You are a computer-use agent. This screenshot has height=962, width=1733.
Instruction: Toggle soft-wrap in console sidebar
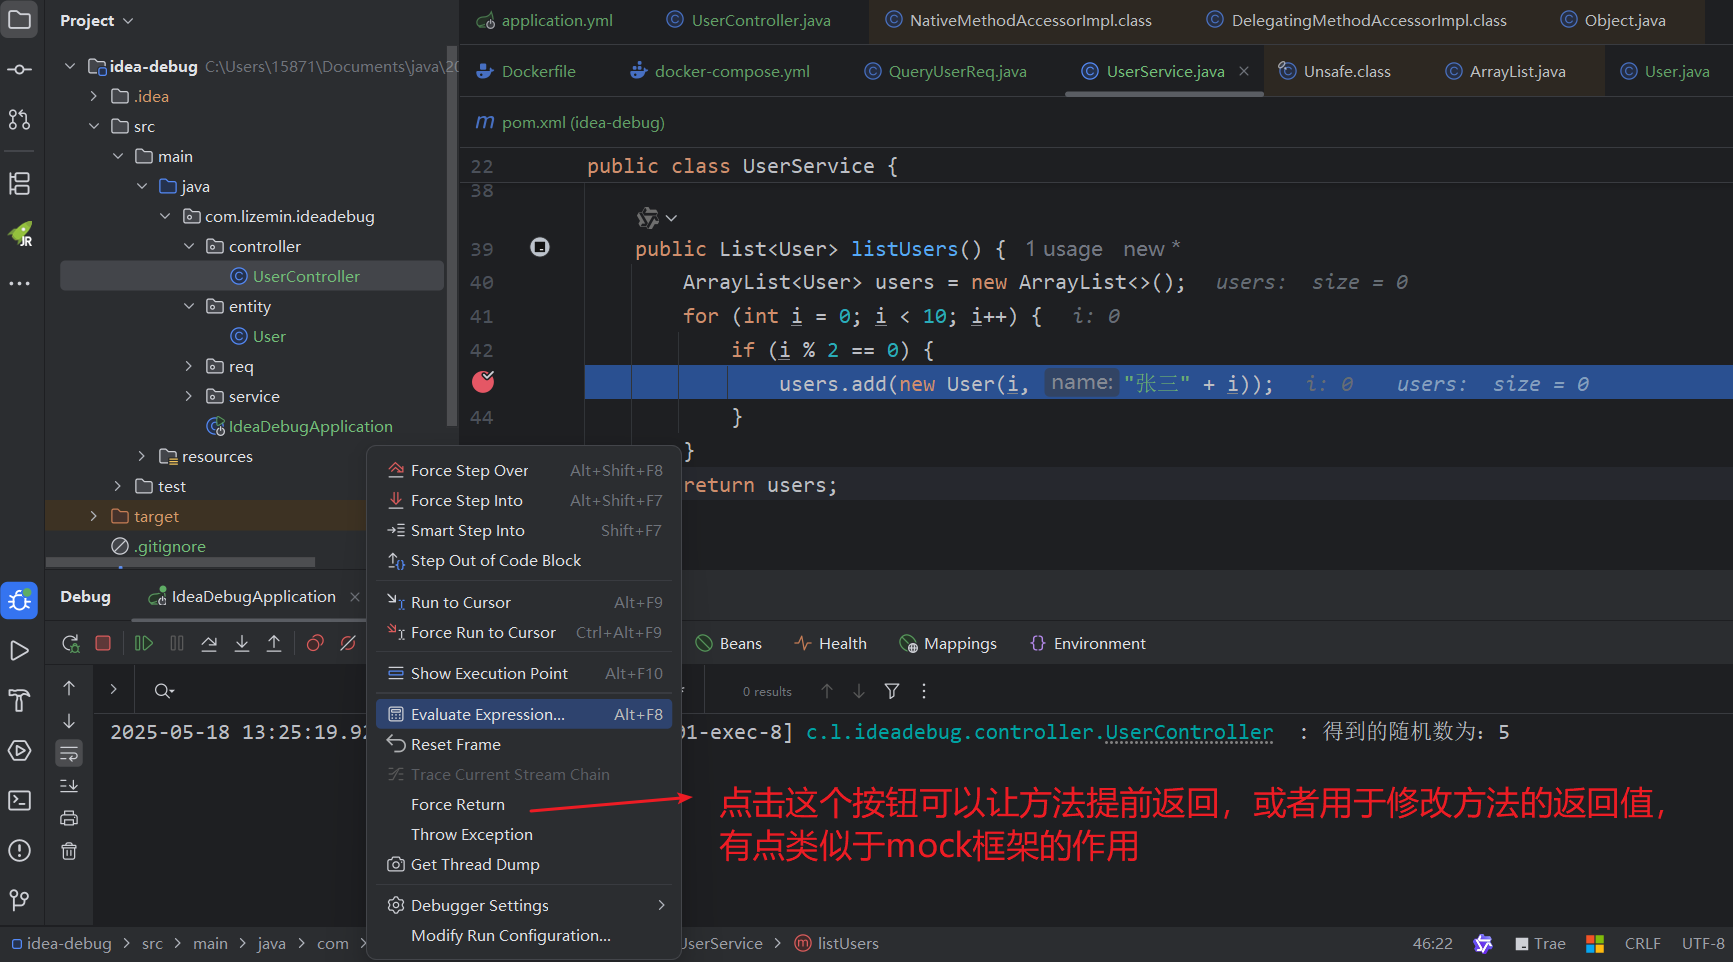[69, 753]
